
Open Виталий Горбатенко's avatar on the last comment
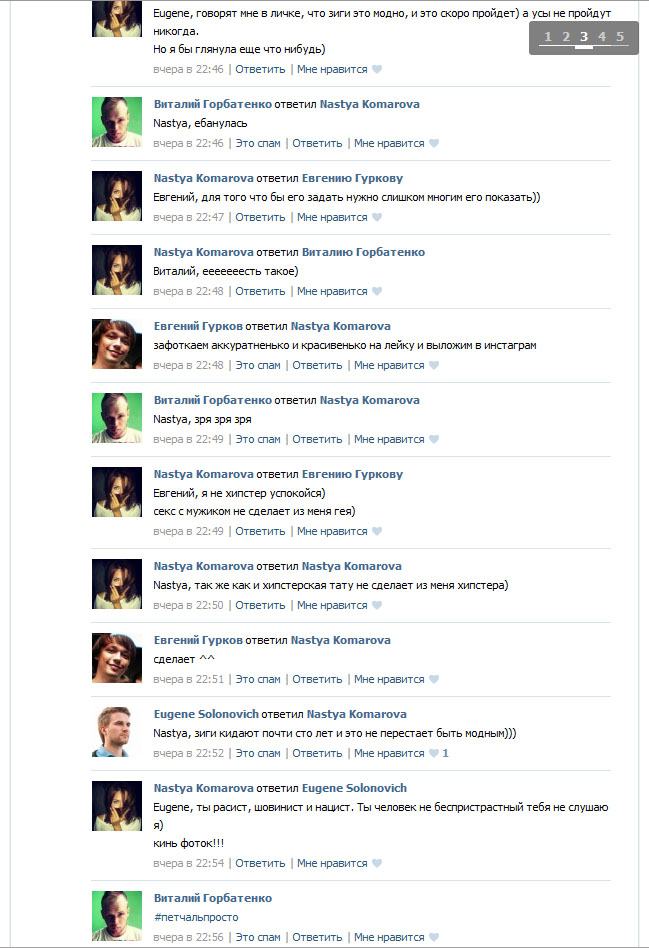coord(117,915)
